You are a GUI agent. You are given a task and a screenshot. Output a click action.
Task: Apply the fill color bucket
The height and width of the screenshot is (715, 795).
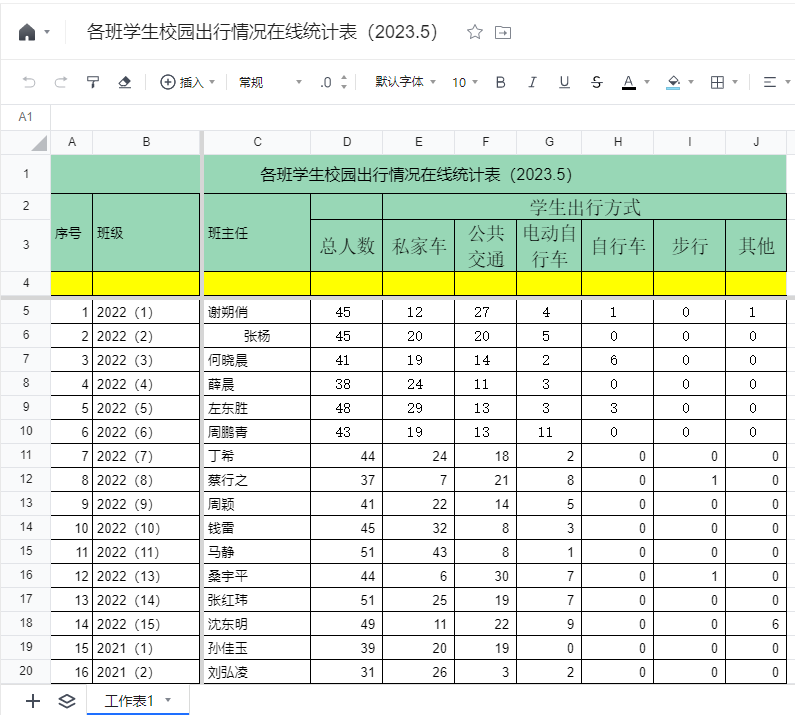(x=673, y=82)
